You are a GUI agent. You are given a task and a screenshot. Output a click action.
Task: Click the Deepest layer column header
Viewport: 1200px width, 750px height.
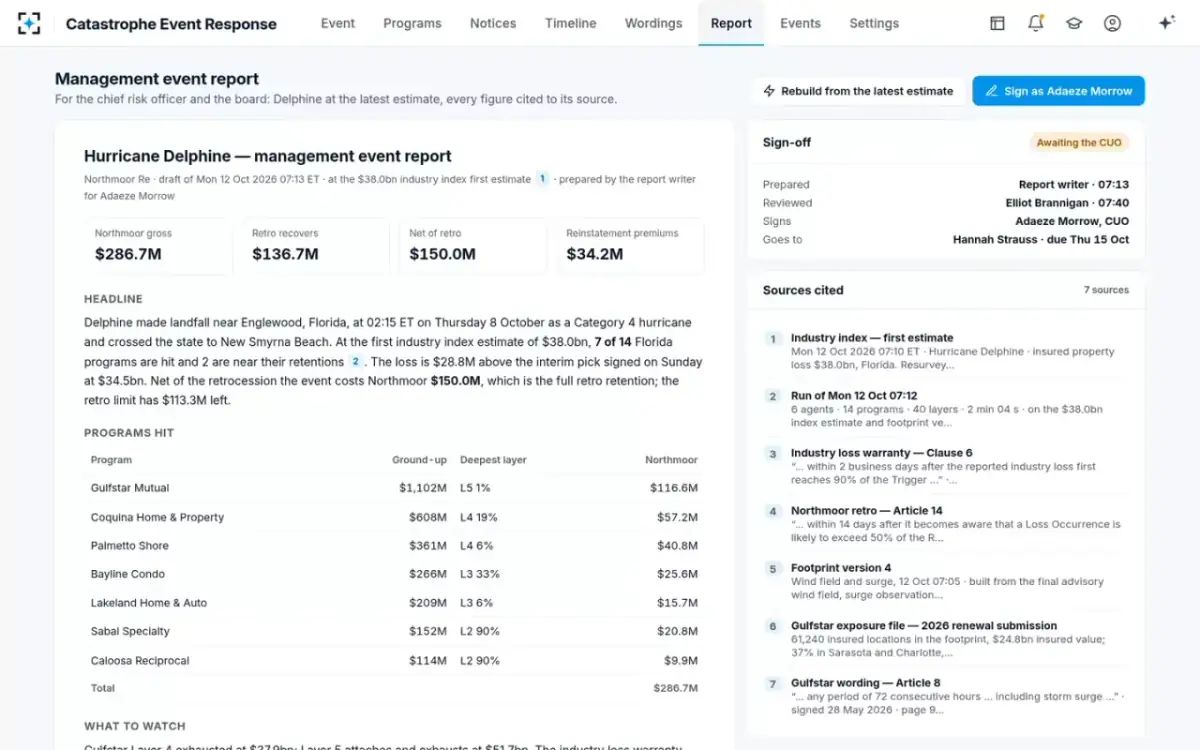click(x=493, y=460)
